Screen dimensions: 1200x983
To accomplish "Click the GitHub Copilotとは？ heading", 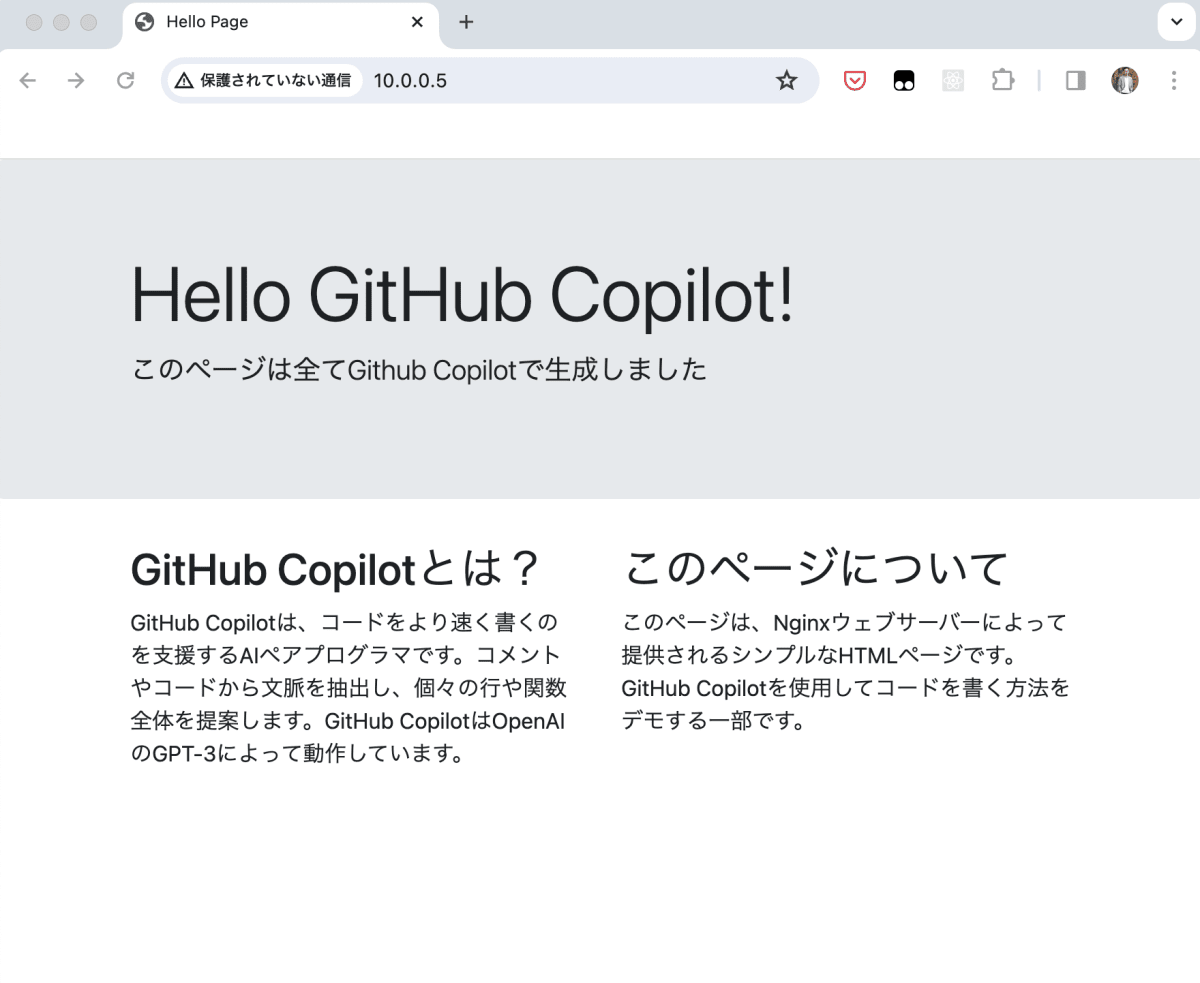I will (x=336, y=569).
